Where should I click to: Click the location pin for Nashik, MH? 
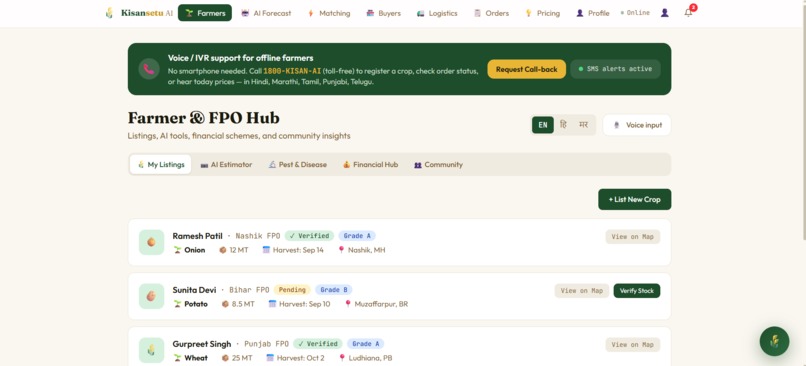(341, 250)
